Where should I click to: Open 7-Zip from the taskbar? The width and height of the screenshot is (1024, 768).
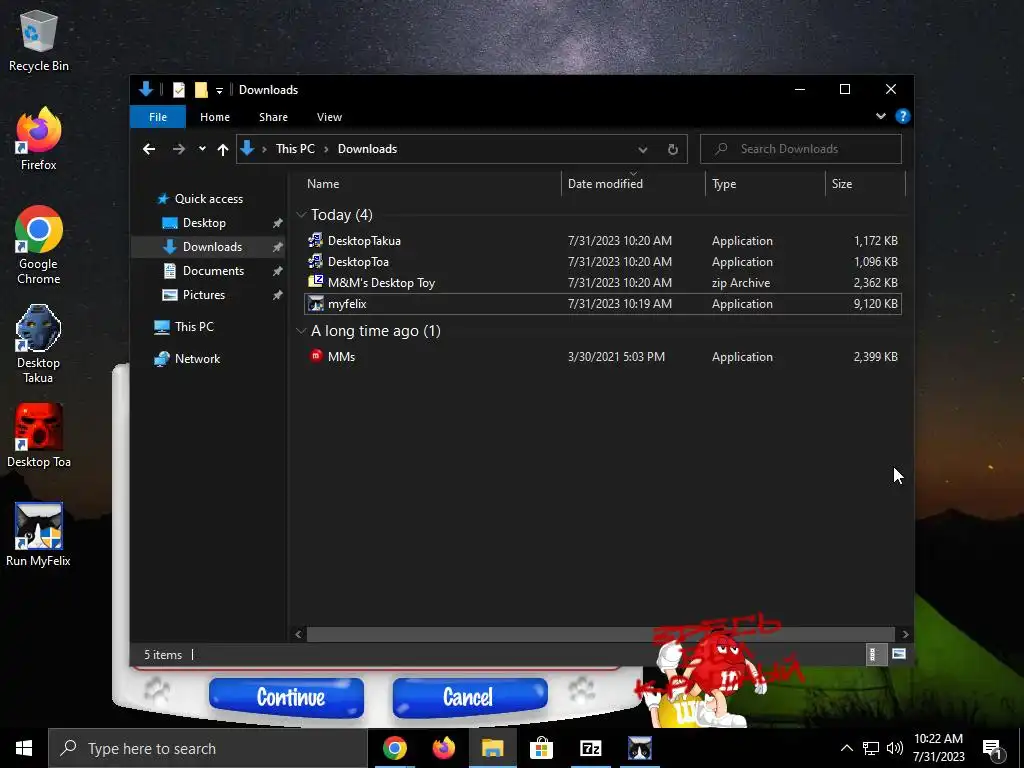click(x=590, y=748)
